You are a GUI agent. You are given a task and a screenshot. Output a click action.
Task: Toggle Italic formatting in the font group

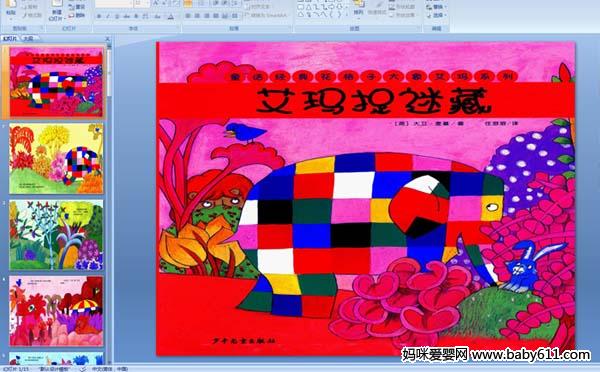(108, 16)
